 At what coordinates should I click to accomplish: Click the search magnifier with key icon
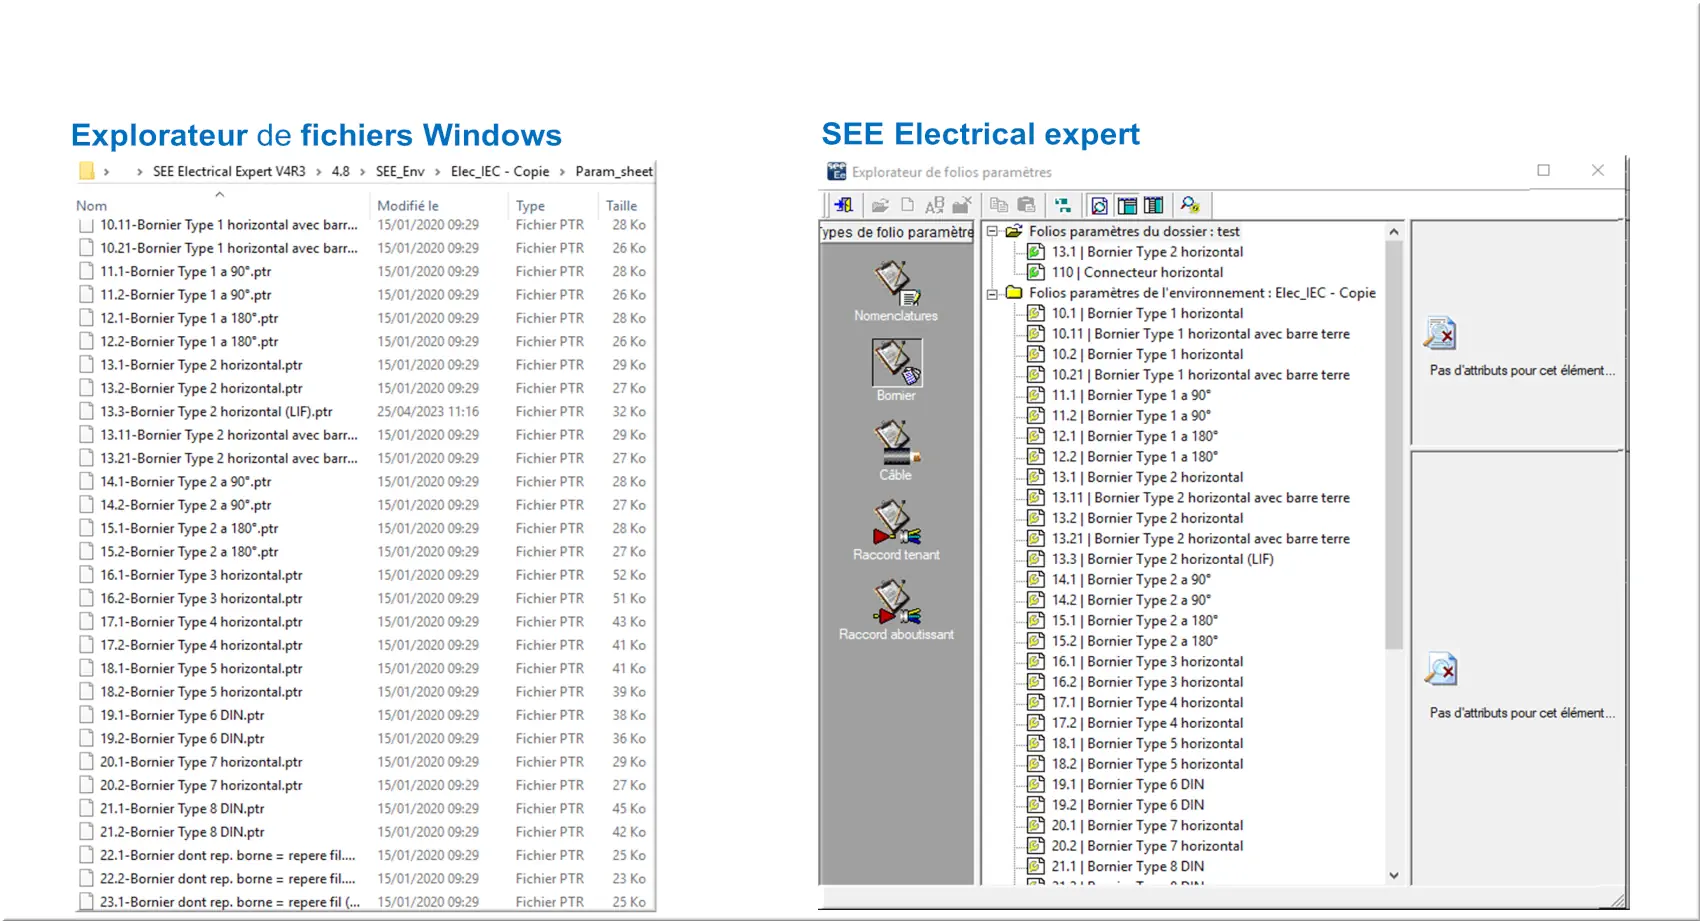click(1190, 205)
